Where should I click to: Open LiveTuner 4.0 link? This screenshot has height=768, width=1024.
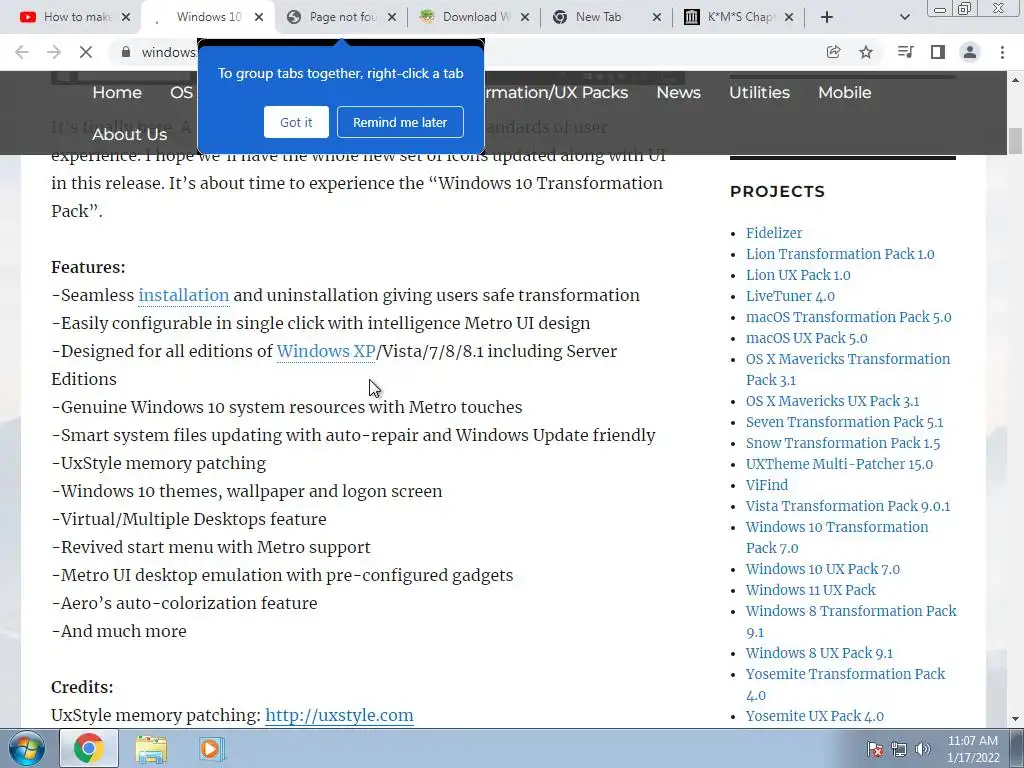790,296
